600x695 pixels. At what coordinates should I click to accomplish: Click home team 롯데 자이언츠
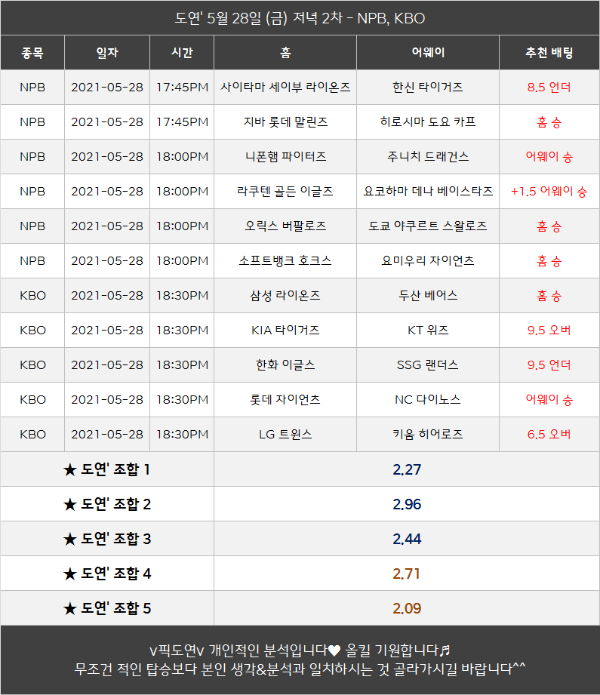pos(285,399)
